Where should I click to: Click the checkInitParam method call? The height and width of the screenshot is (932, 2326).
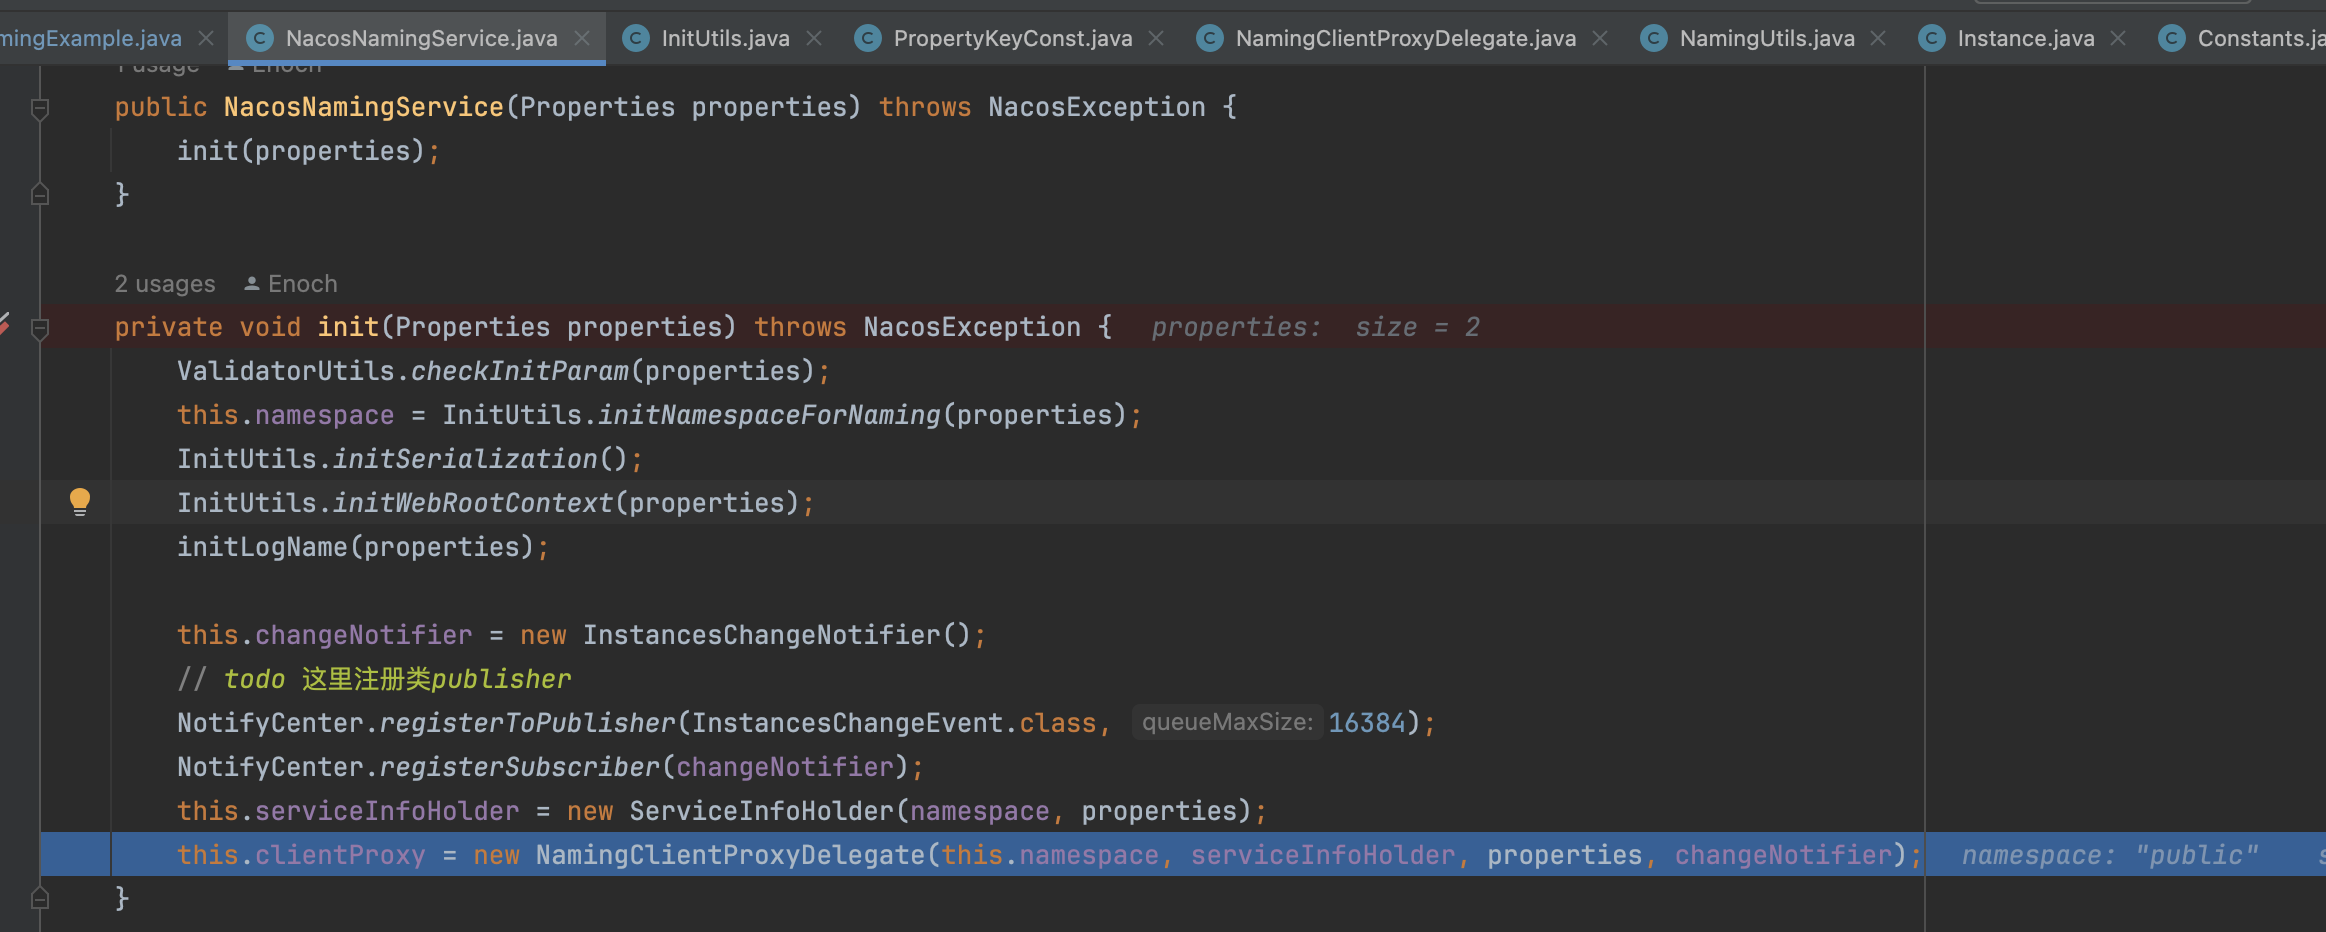coord(520,371)
